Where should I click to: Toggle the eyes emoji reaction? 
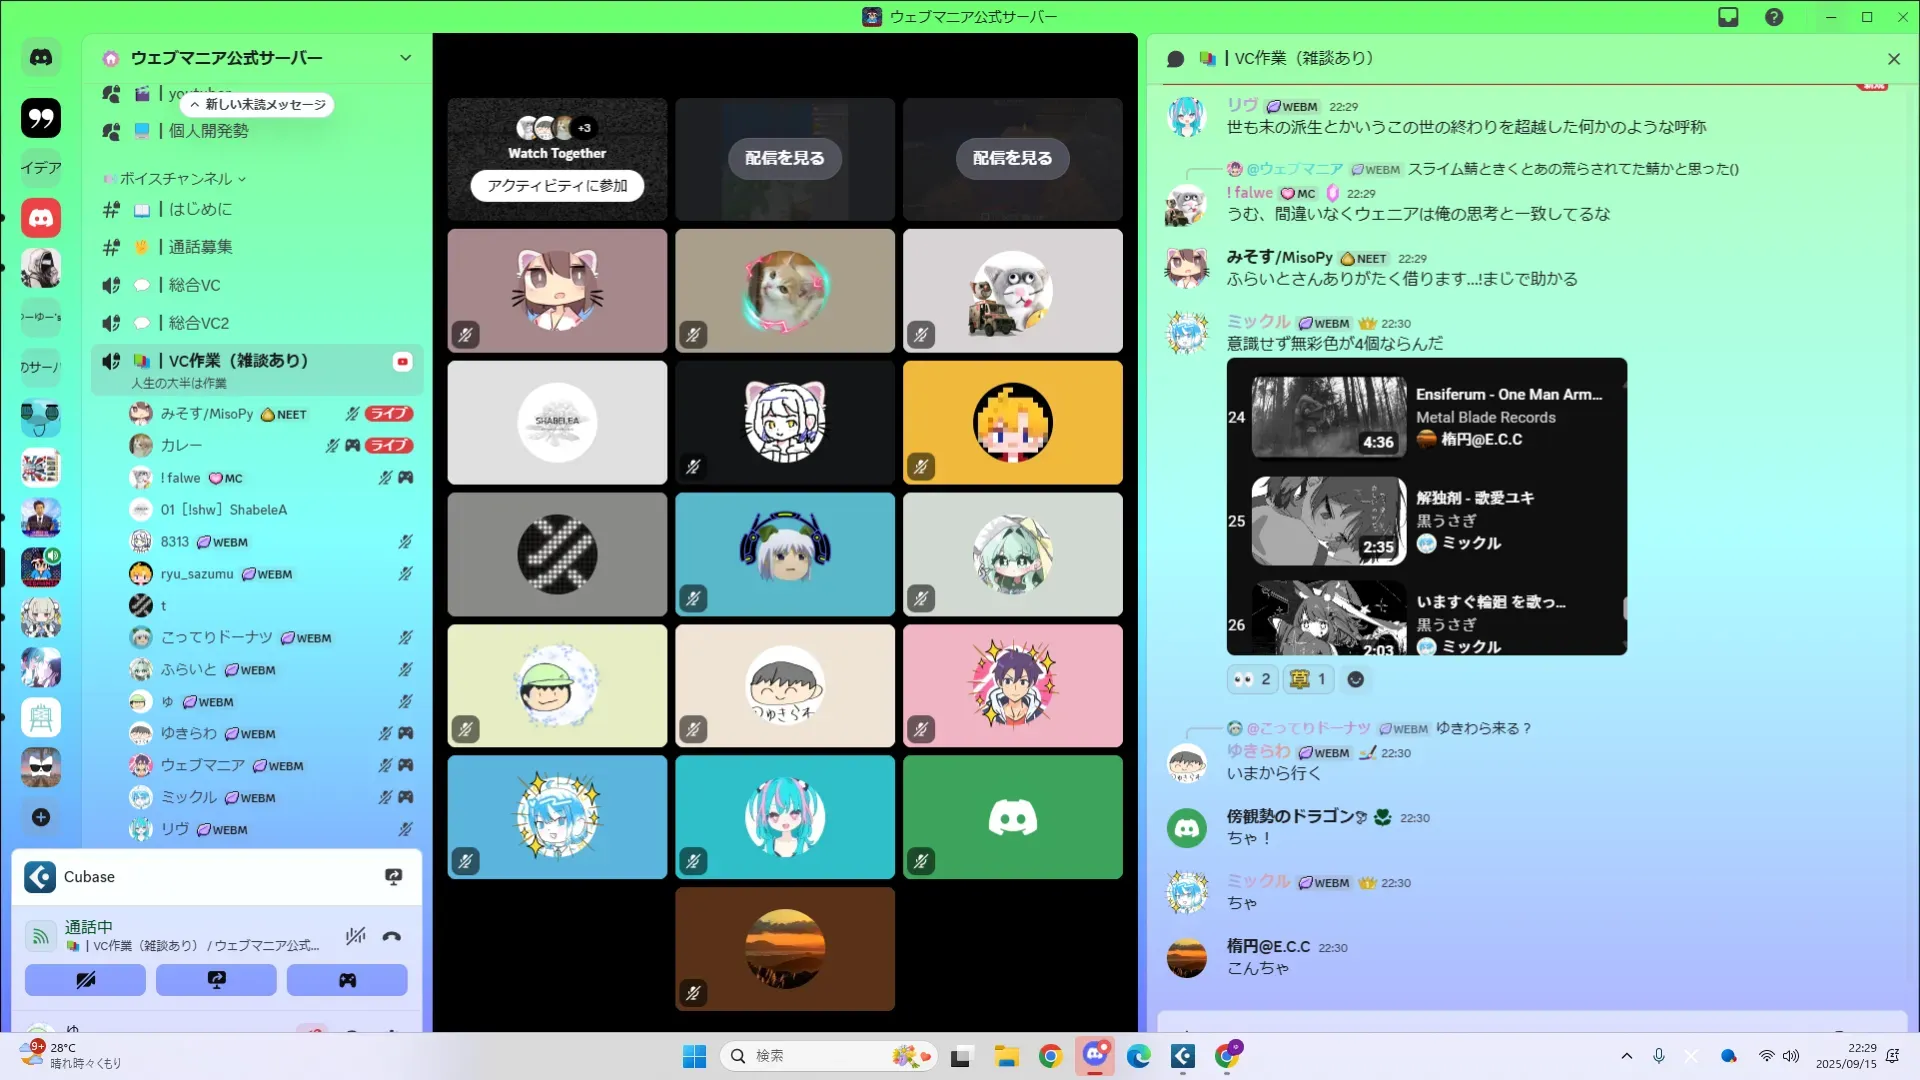point(1252,680)
